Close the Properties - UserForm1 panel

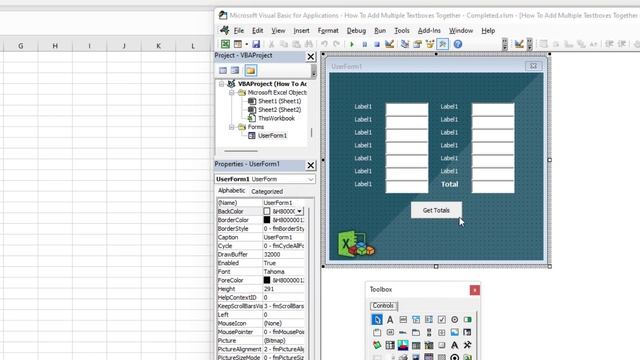[311, 165]
